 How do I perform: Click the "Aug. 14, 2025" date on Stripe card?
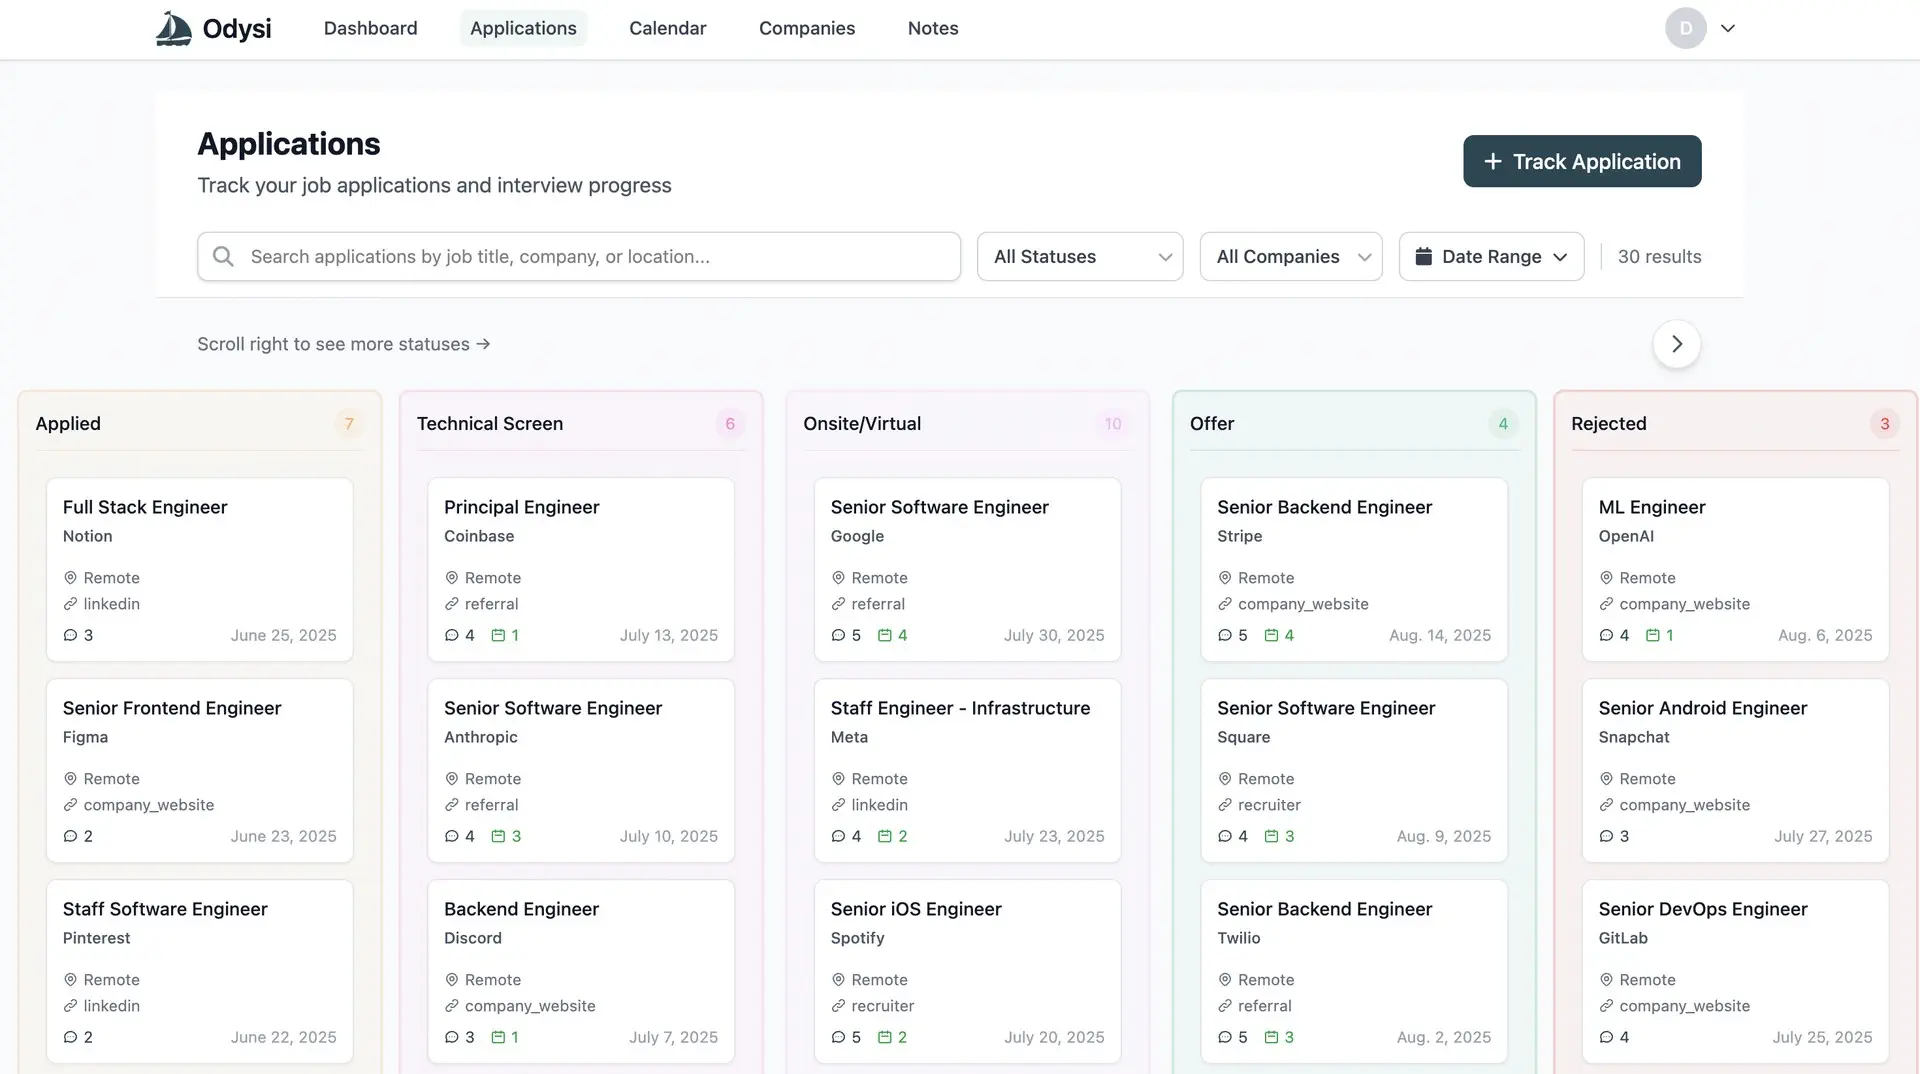1440,635
